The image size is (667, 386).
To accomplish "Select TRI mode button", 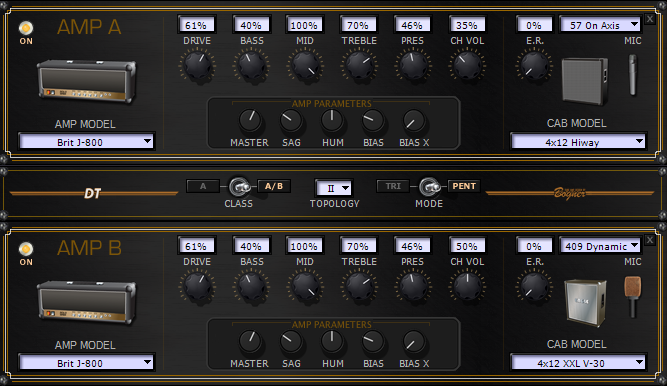I will 393,186.
